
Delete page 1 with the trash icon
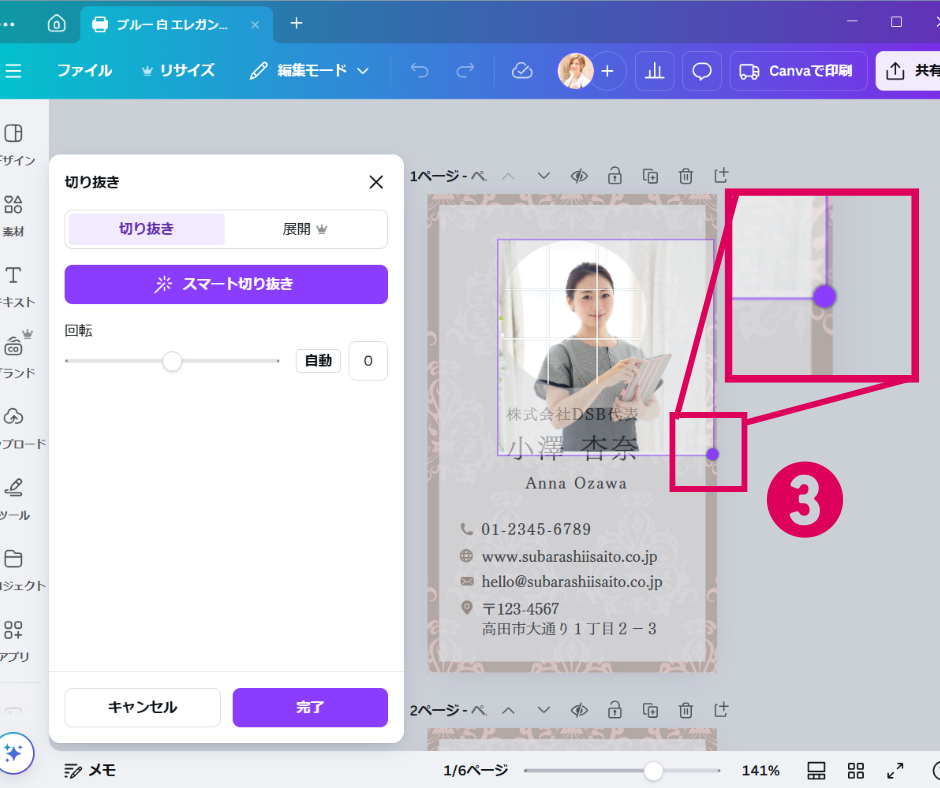point(686,176)
